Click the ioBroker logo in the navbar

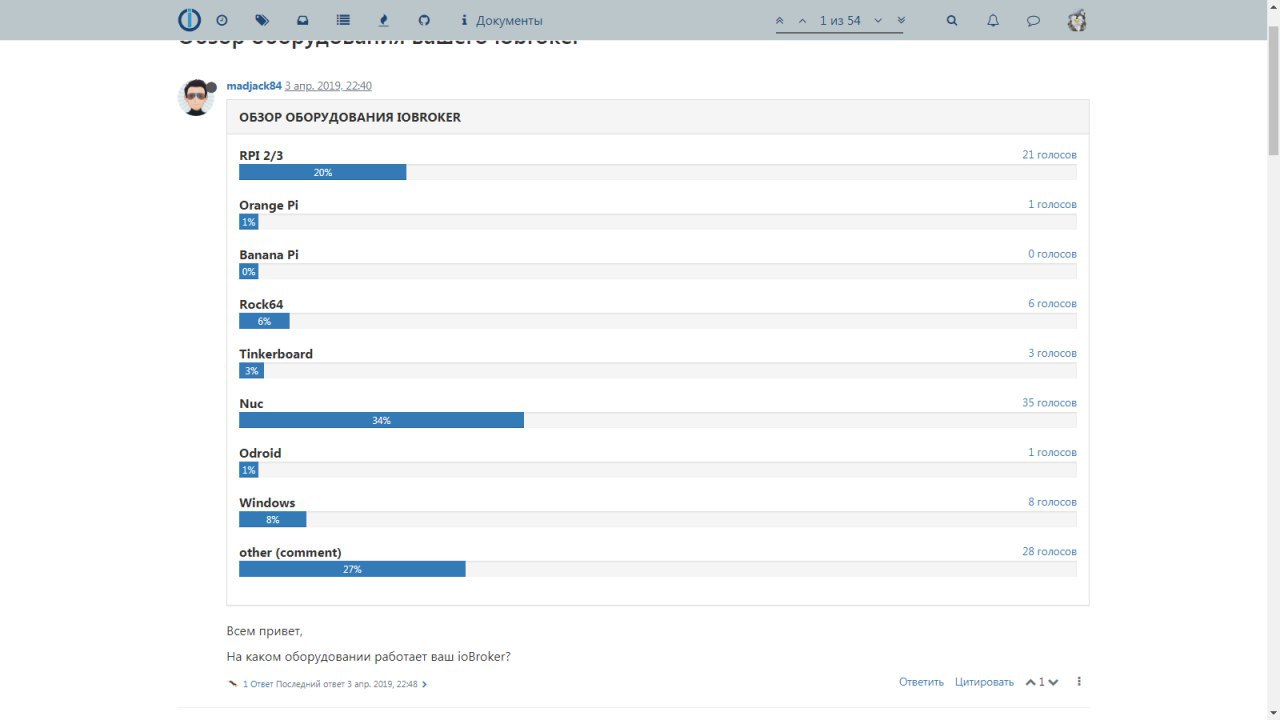[189, 20]
